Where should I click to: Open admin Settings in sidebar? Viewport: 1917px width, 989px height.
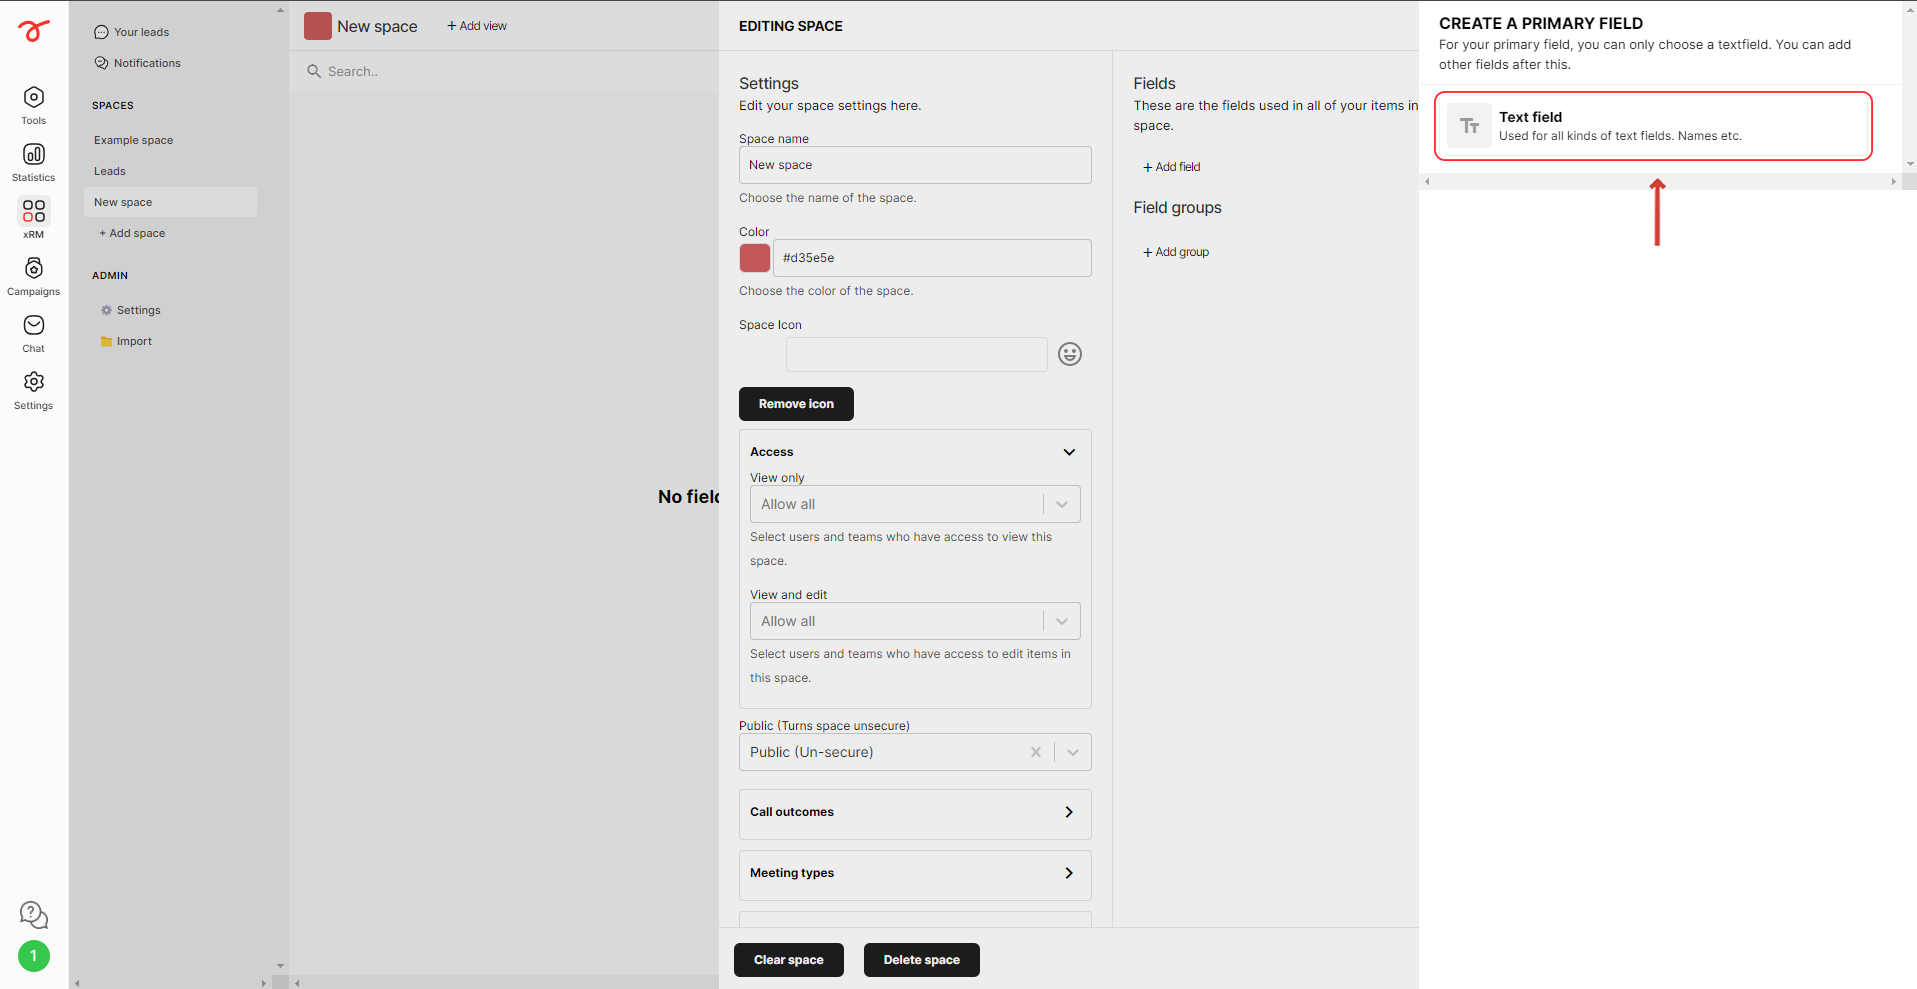[x=131, y=310]
